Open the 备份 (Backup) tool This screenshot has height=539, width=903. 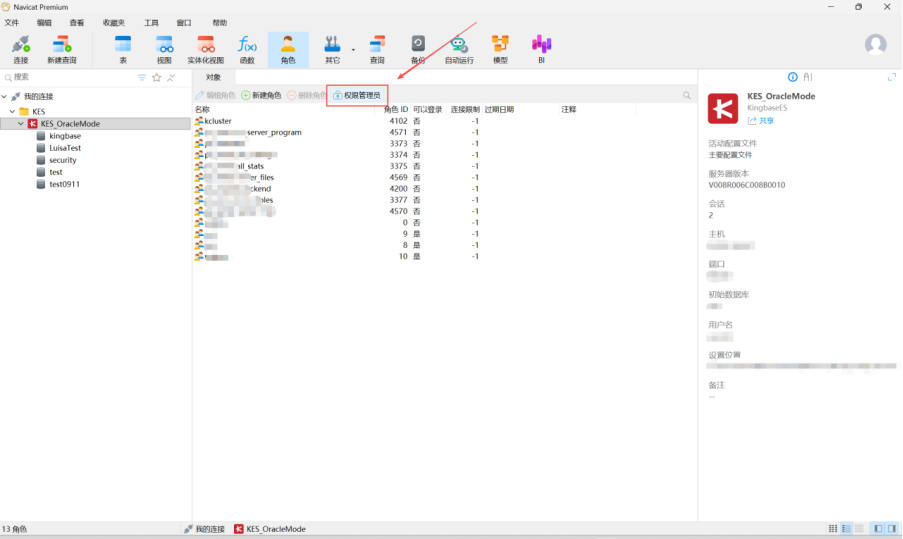[417, 46]
